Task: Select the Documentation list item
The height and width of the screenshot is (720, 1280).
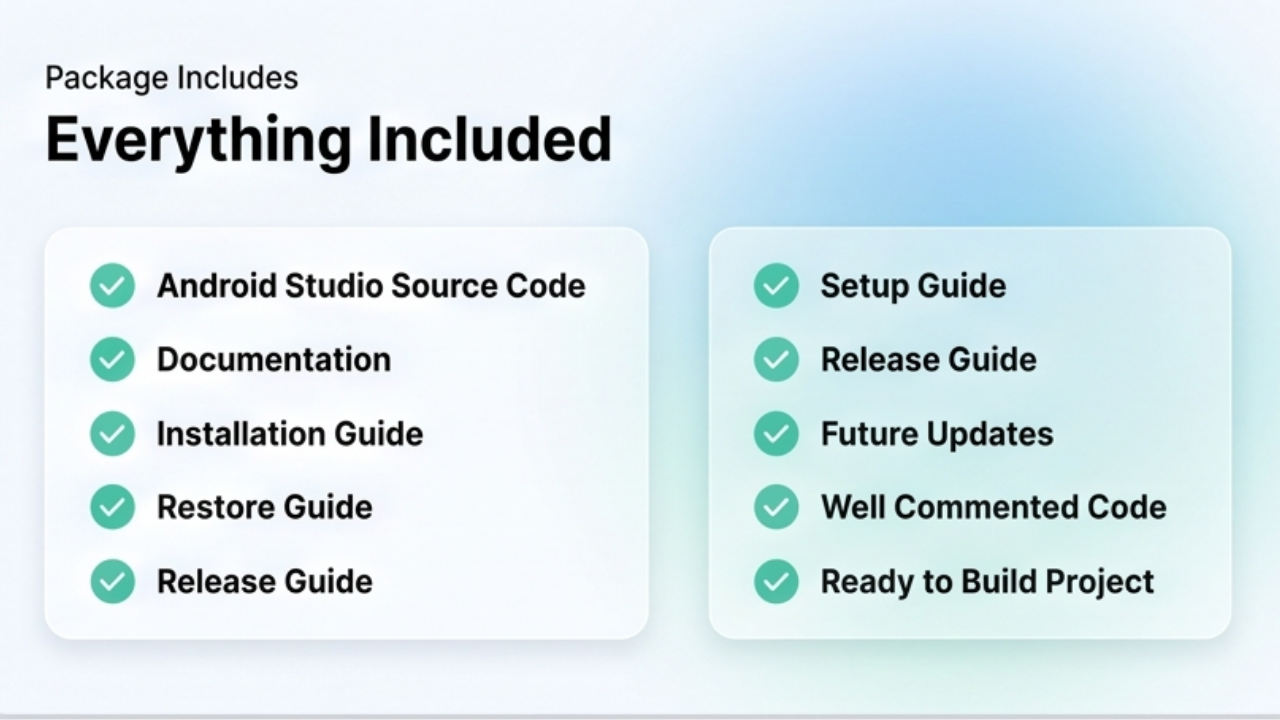Action: point(274,360)
